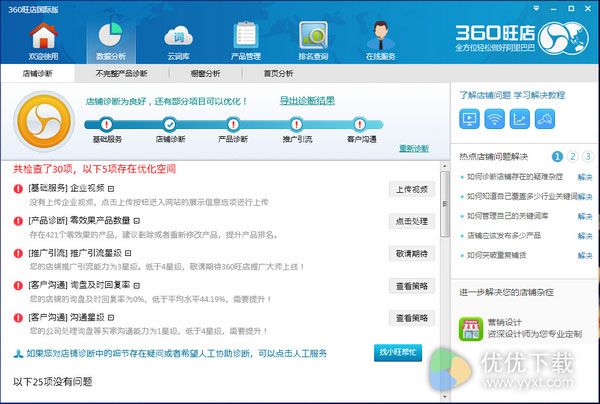Click the red alert icon beside 询盘及时回复率
The height and width of the screenshot is (404, 600).
click(18, 285)
